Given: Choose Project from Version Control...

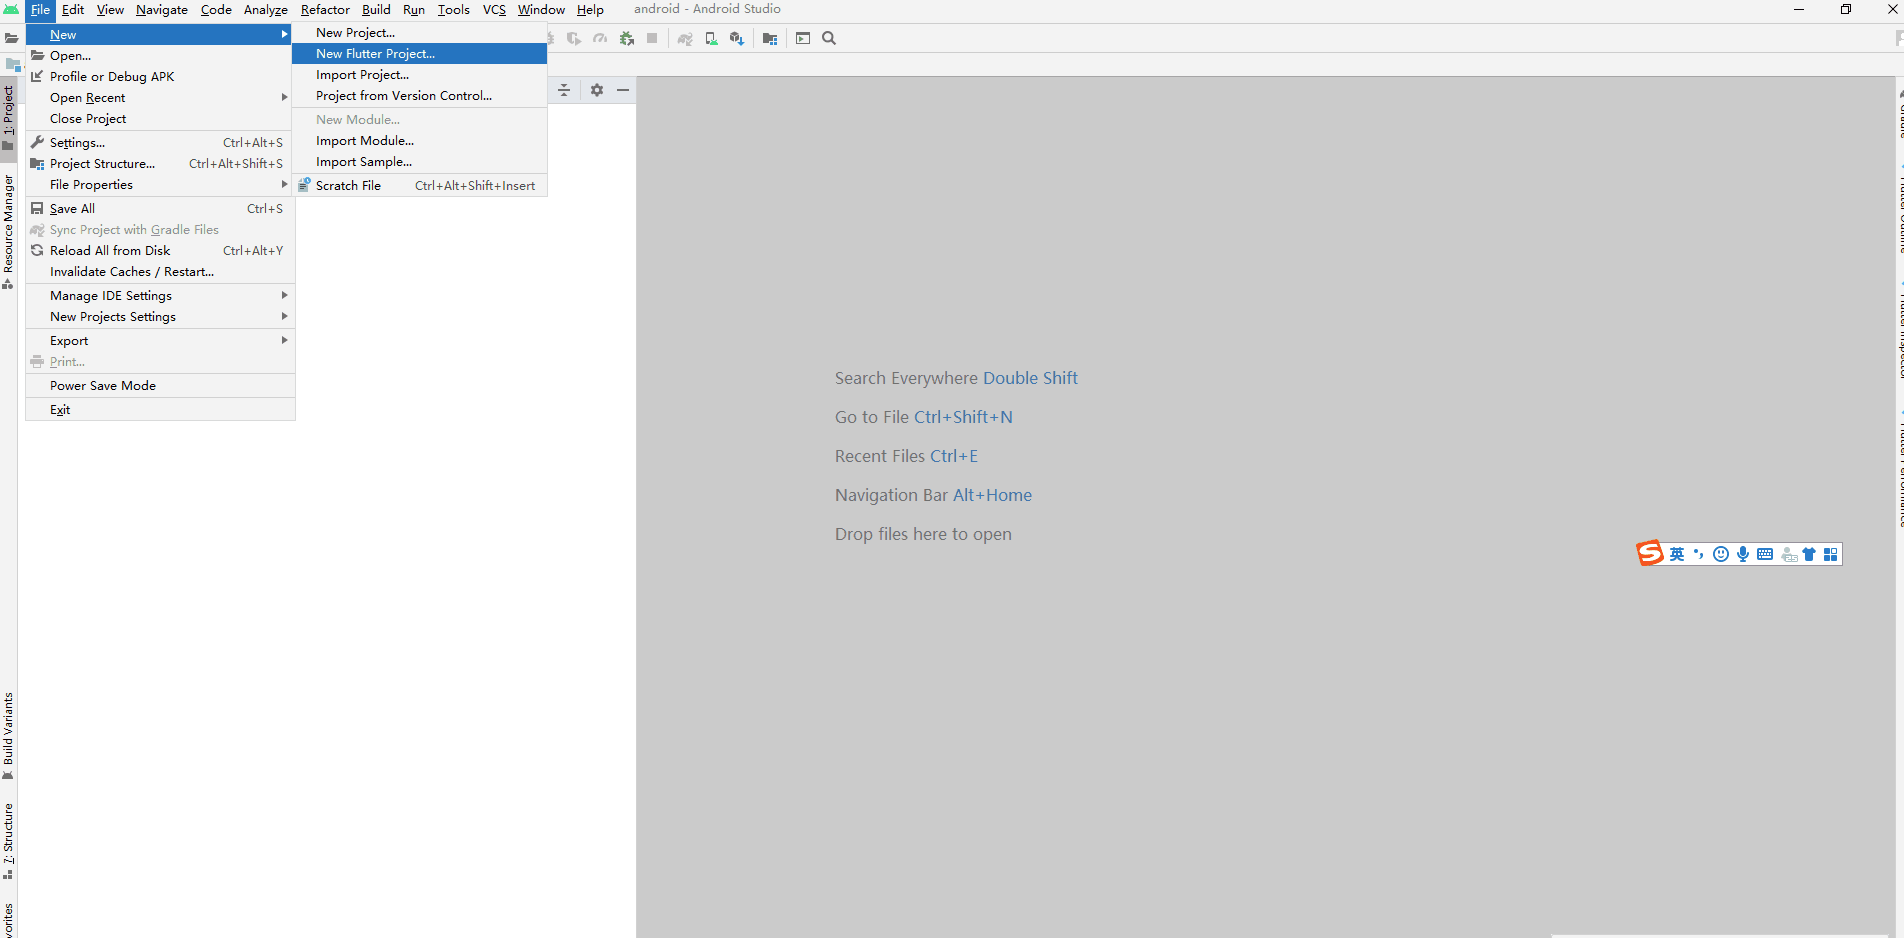Looking at the screenshot, I should click(419, 96).
